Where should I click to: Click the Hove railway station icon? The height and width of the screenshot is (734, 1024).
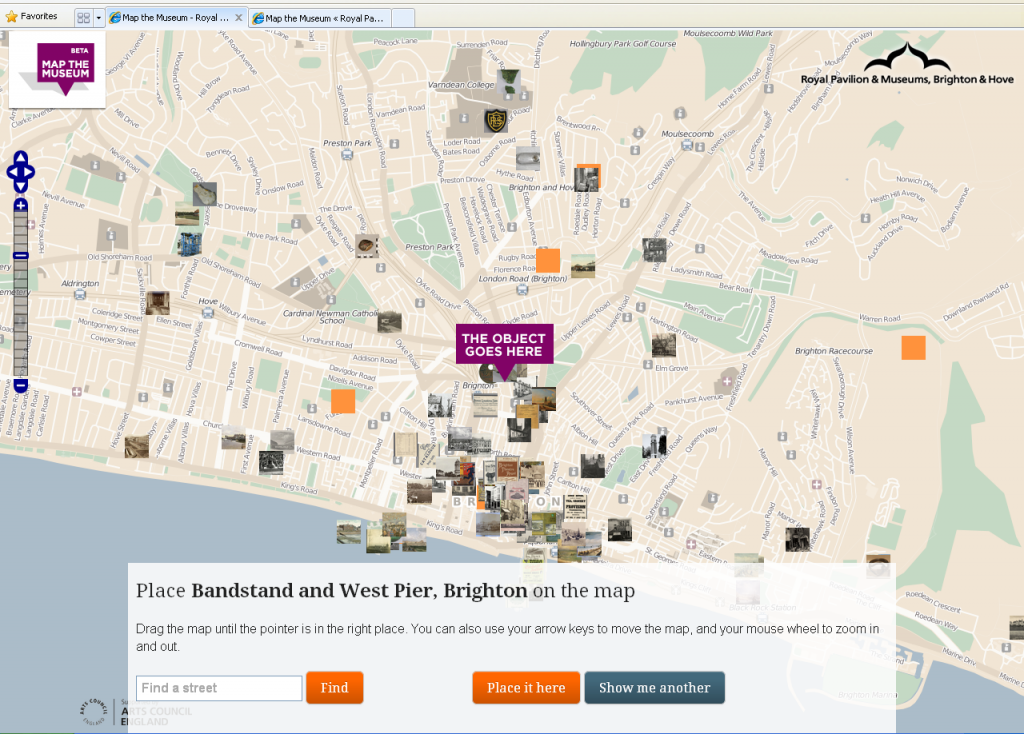[208, 313]
